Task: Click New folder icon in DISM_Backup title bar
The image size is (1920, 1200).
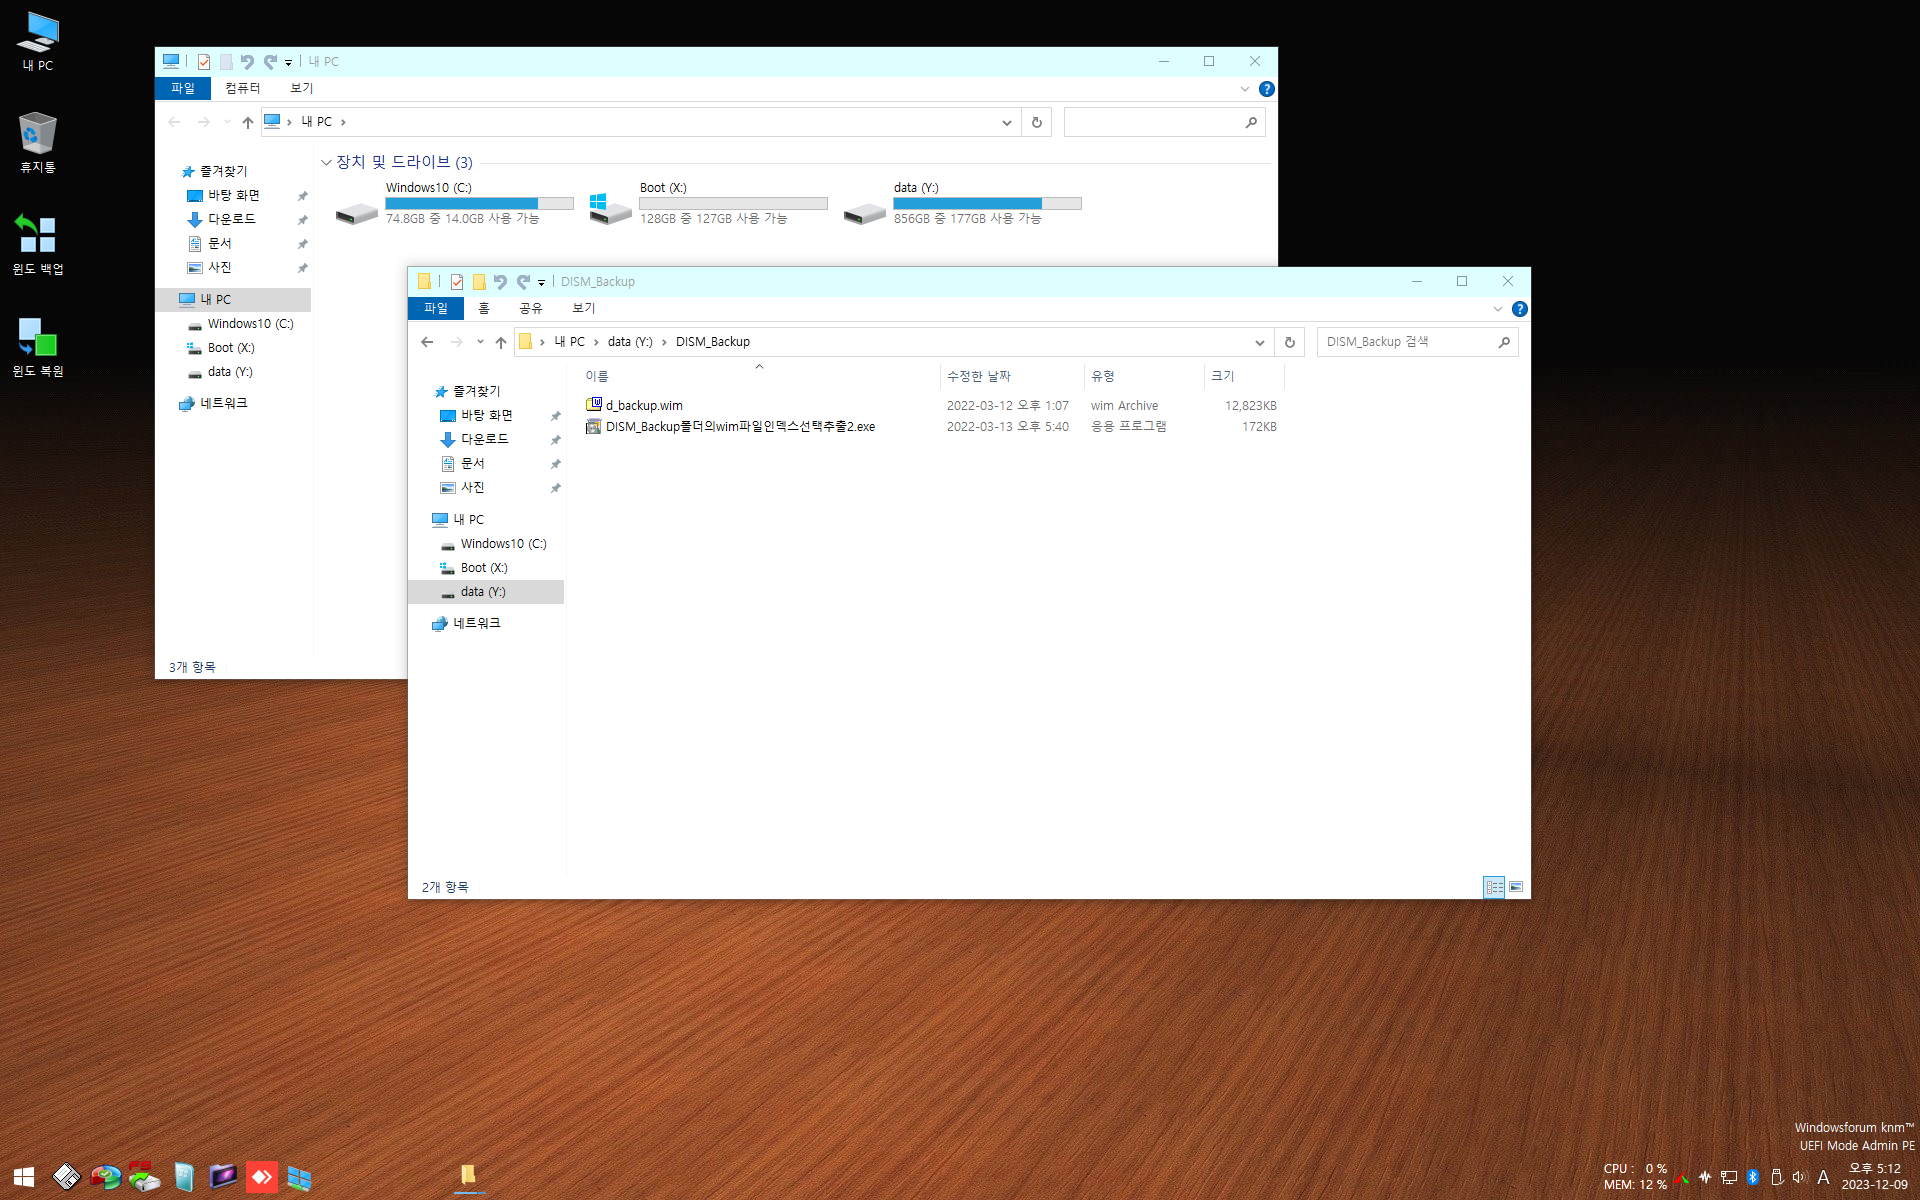Action: tap(479, 282)
